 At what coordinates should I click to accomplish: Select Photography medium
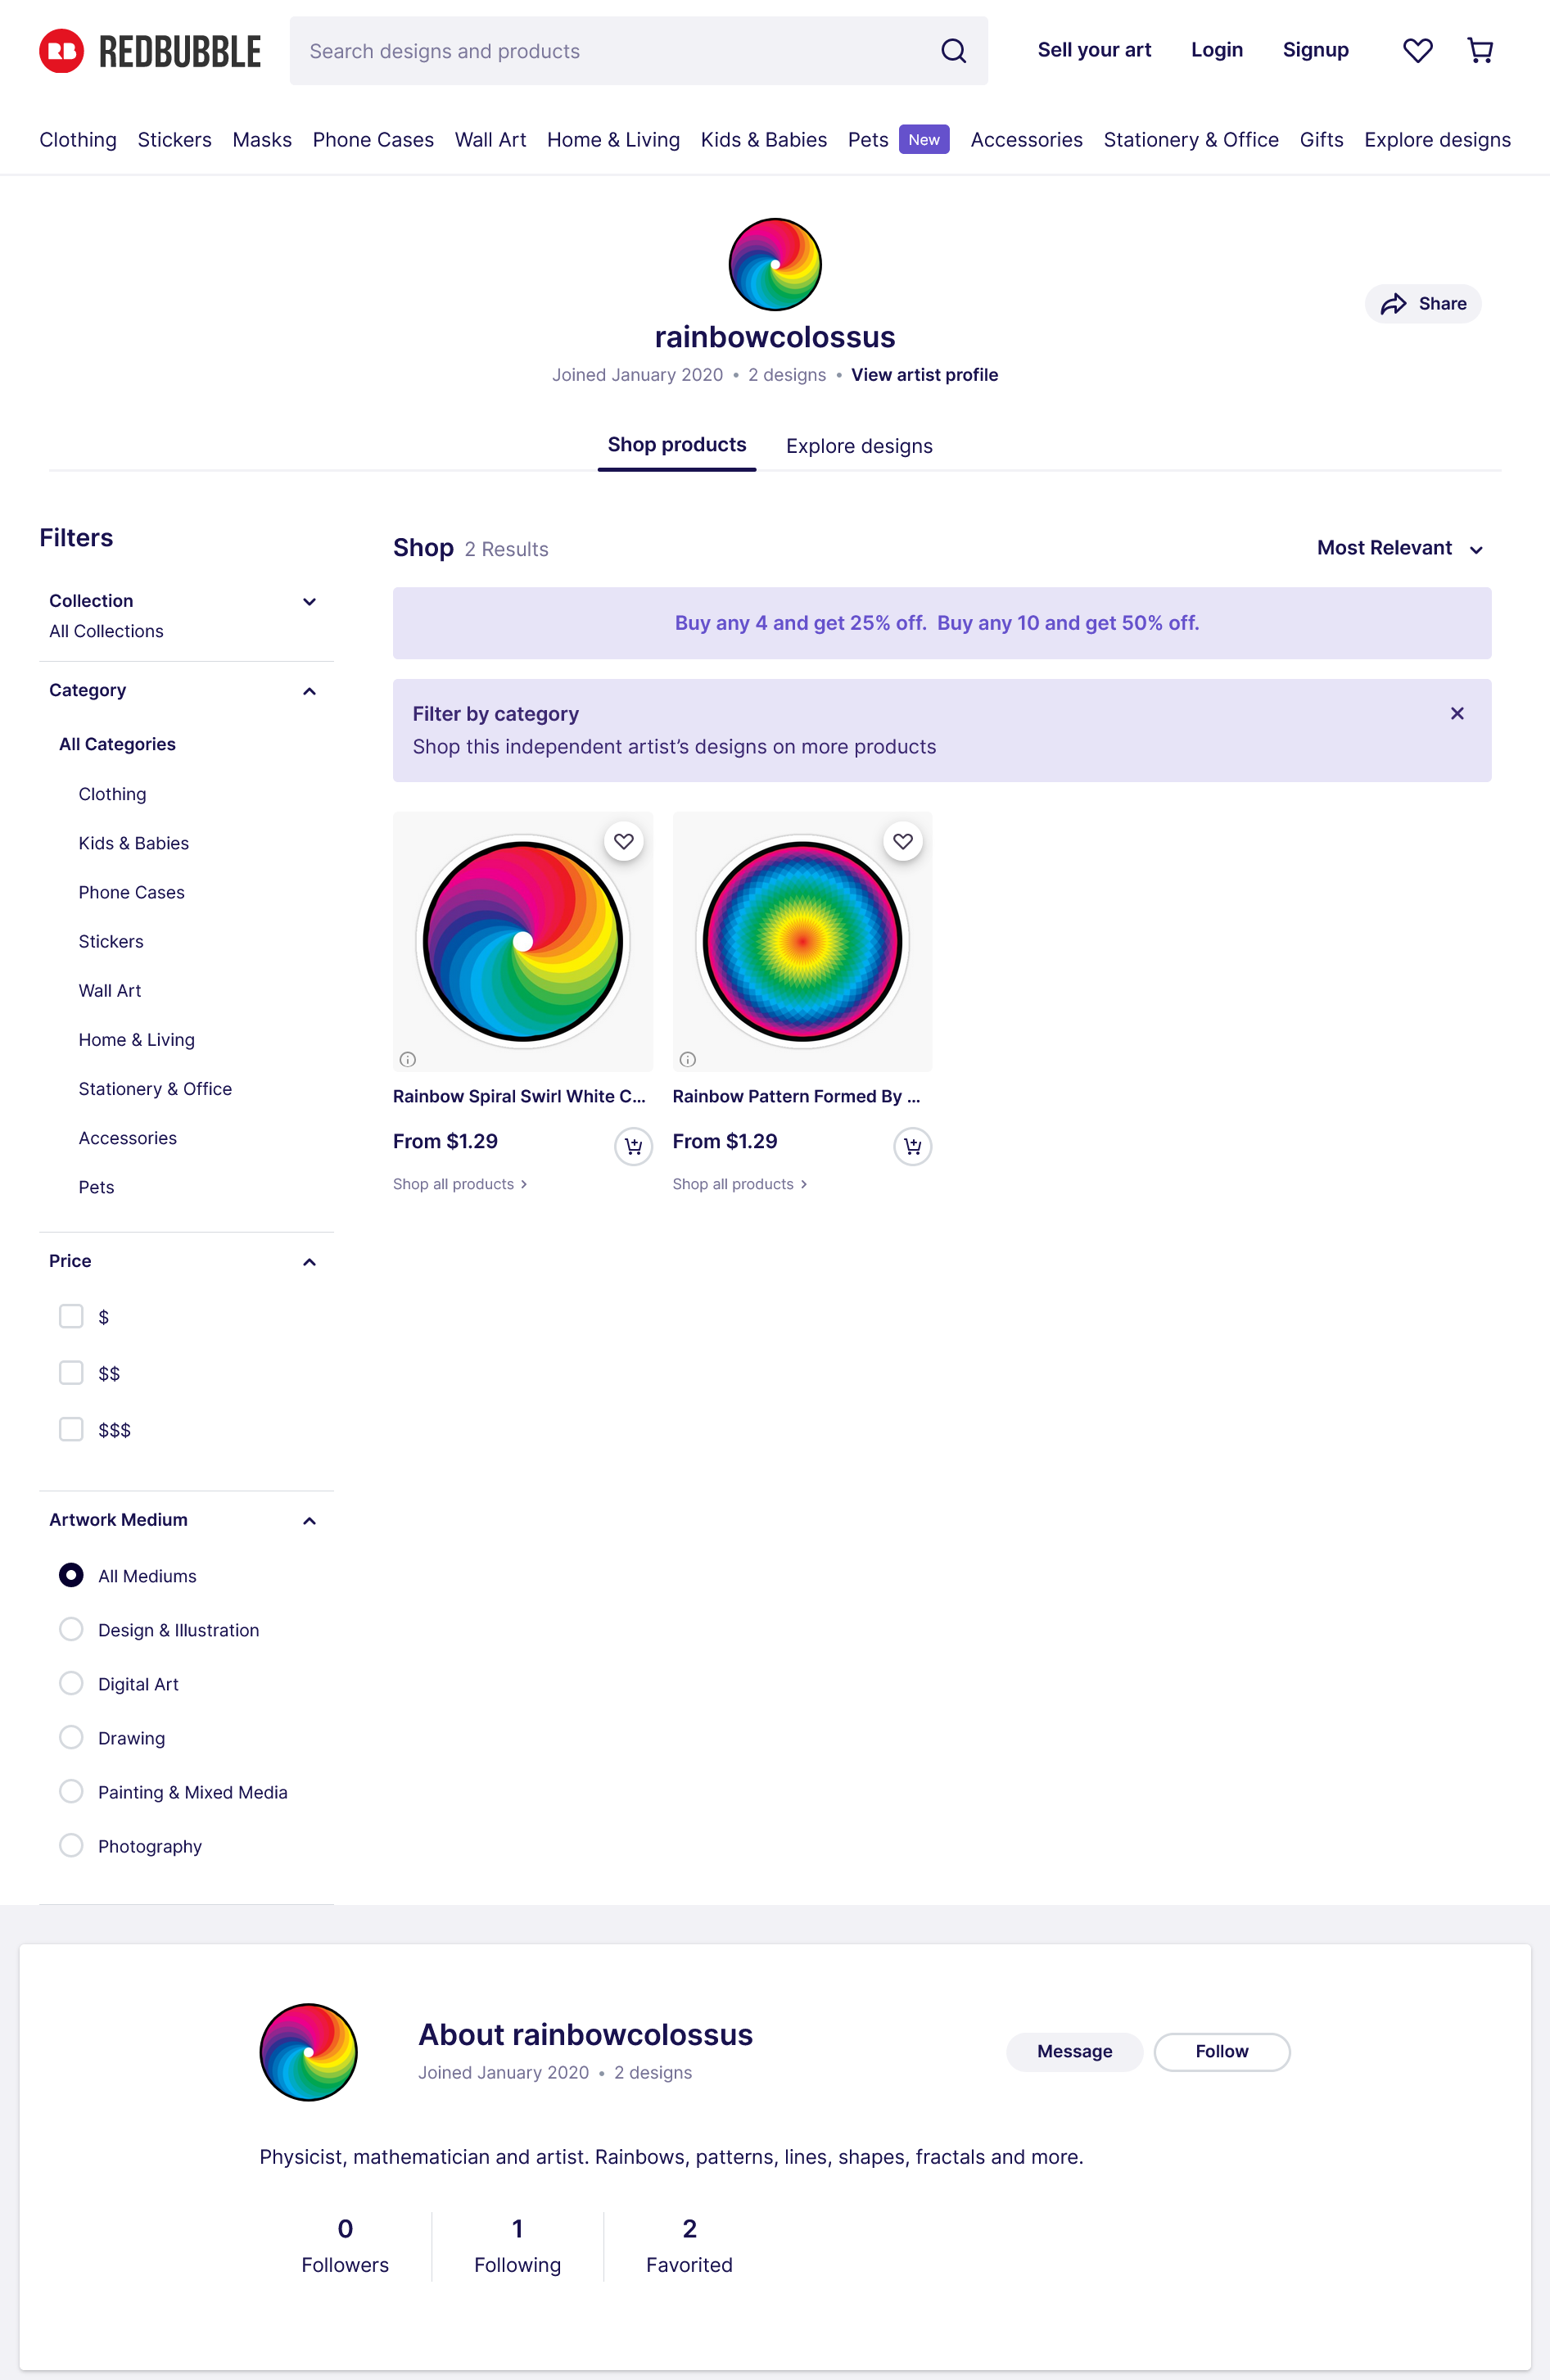(71, 1845)
